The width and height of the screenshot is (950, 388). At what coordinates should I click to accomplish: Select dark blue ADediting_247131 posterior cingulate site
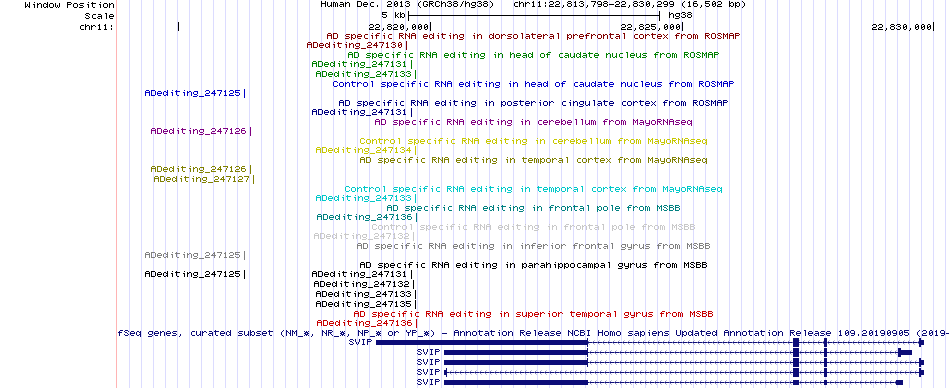[362, 112]
